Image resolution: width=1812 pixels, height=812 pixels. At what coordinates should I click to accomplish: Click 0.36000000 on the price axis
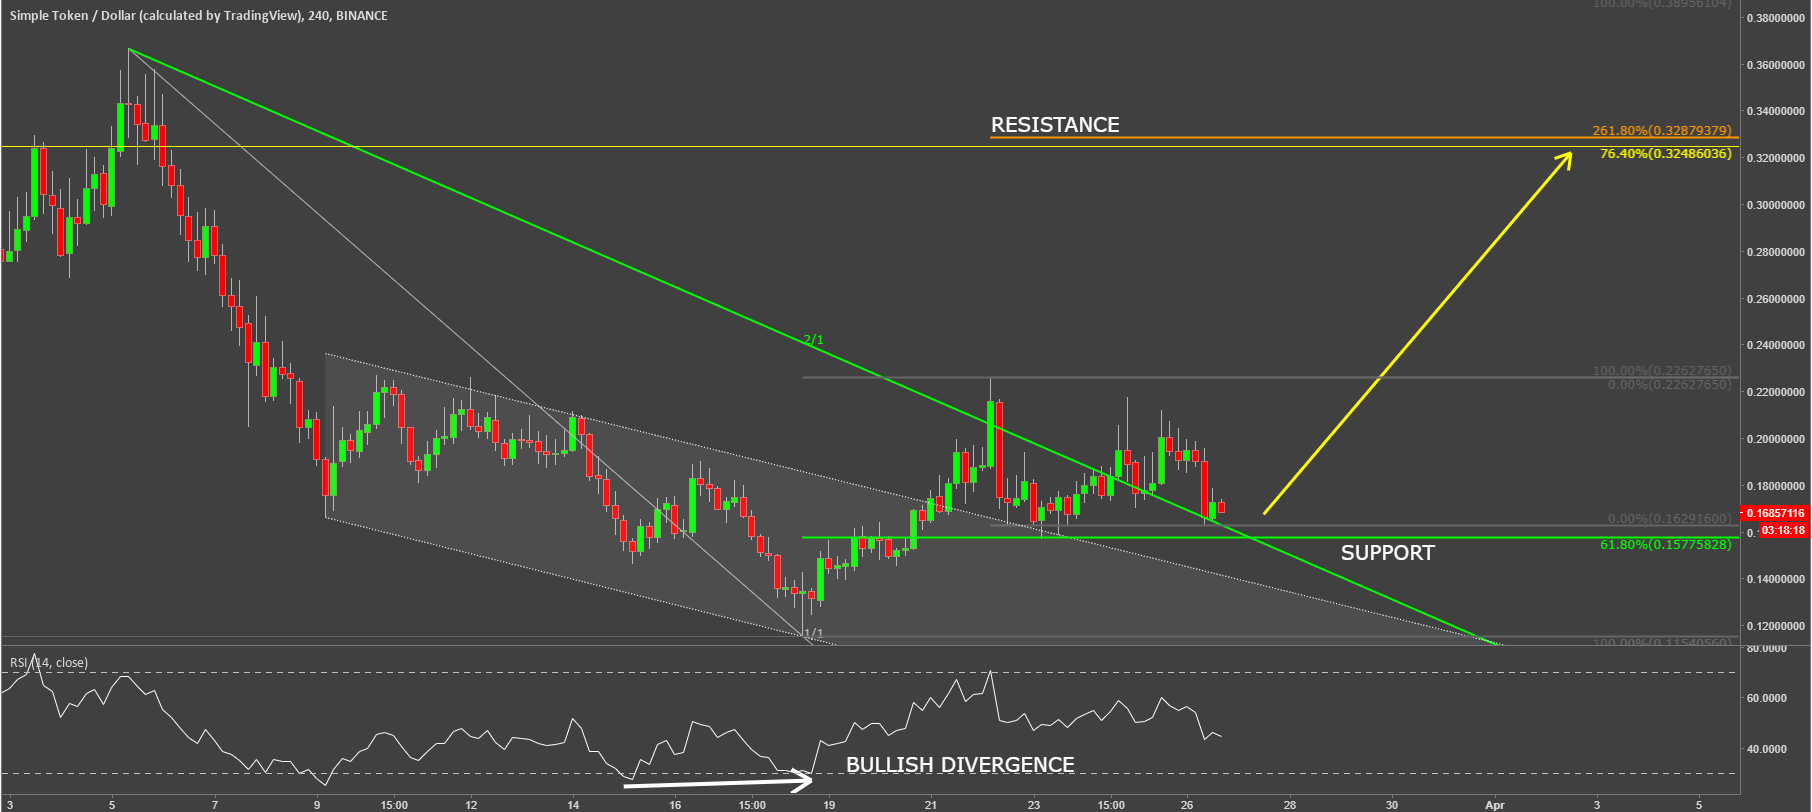(1775, 65)
